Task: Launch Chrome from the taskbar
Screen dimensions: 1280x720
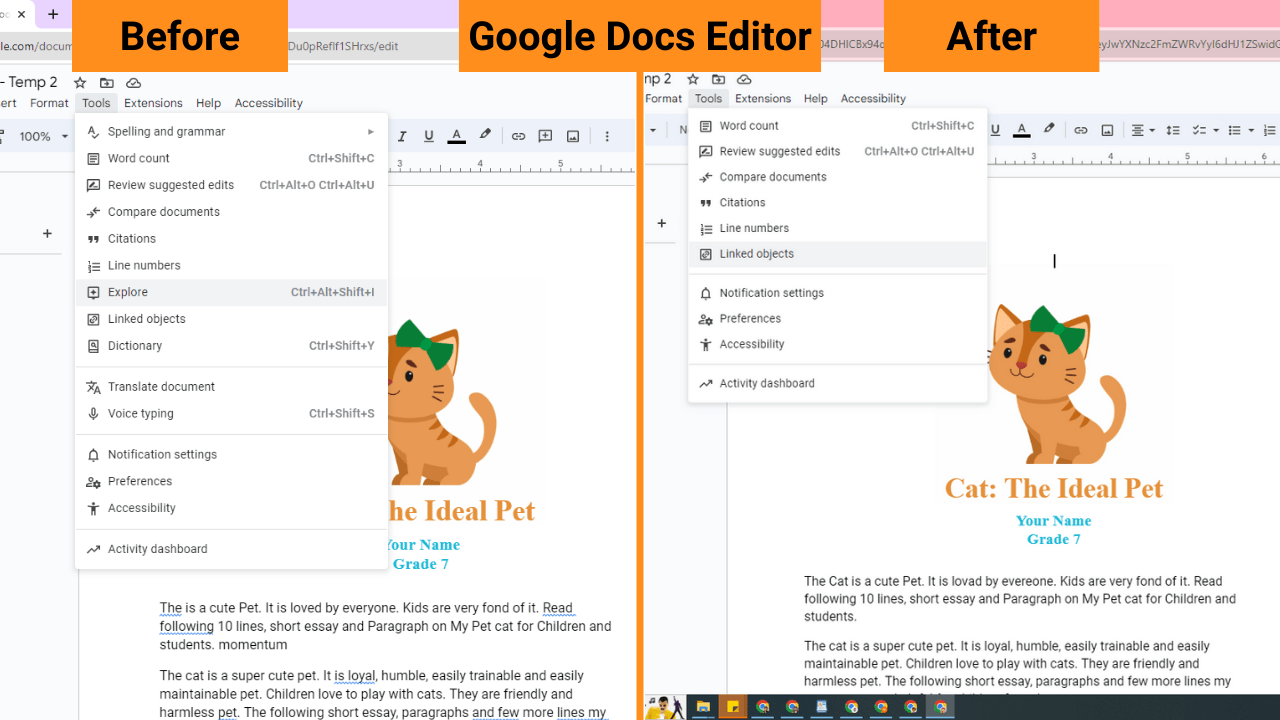Action: coord(762,707)
